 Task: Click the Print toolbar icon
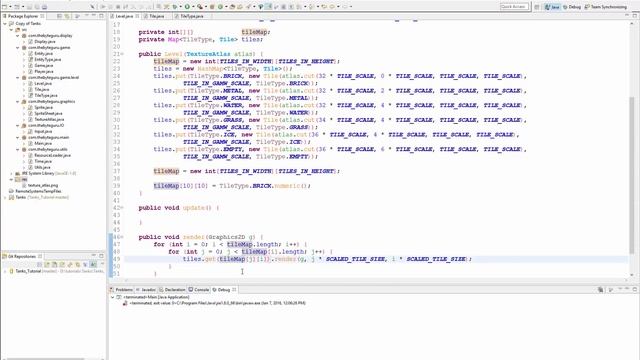coord(44,7)
